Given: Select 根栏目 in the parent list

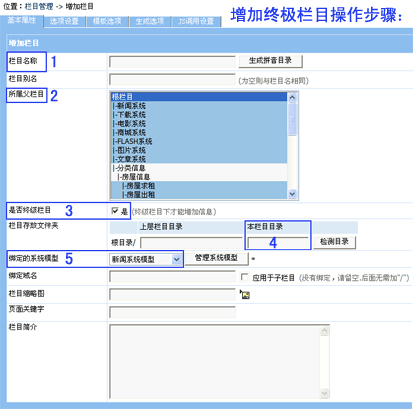Looking at the screenshot, I should point(199,97).
